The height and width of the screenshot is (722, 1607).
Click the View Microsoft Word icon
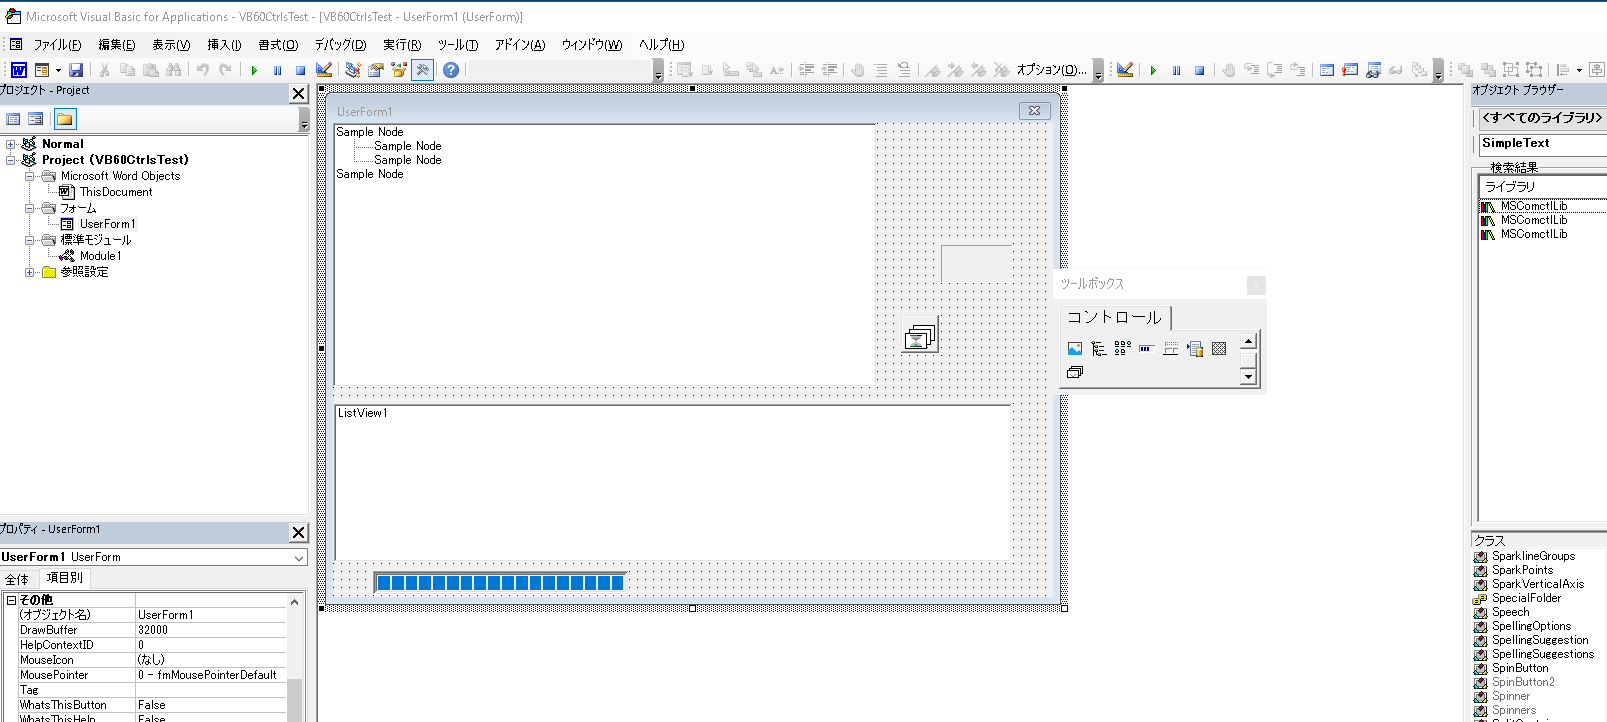pos(19,70)
